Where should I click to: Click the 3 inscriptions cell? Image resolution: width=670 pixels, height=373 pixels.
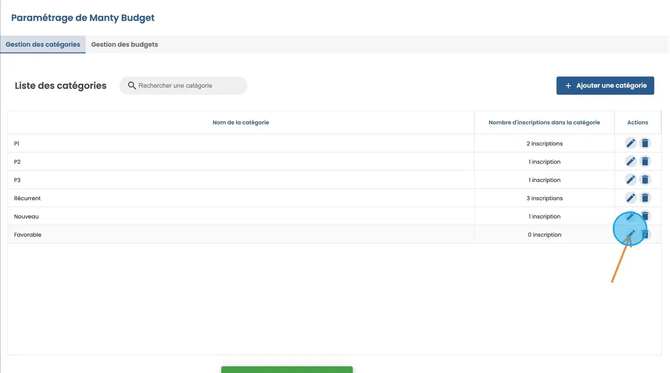click(x=544, y=198)
